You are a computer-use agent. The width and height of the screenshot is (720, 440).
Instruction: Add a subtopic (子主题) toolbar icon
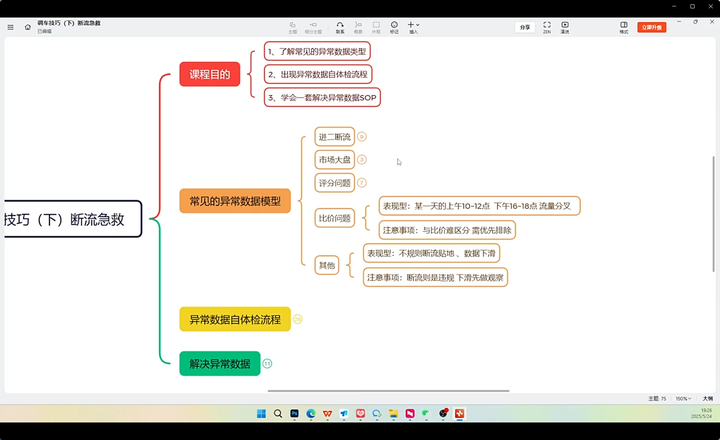[x=313, y=28]
